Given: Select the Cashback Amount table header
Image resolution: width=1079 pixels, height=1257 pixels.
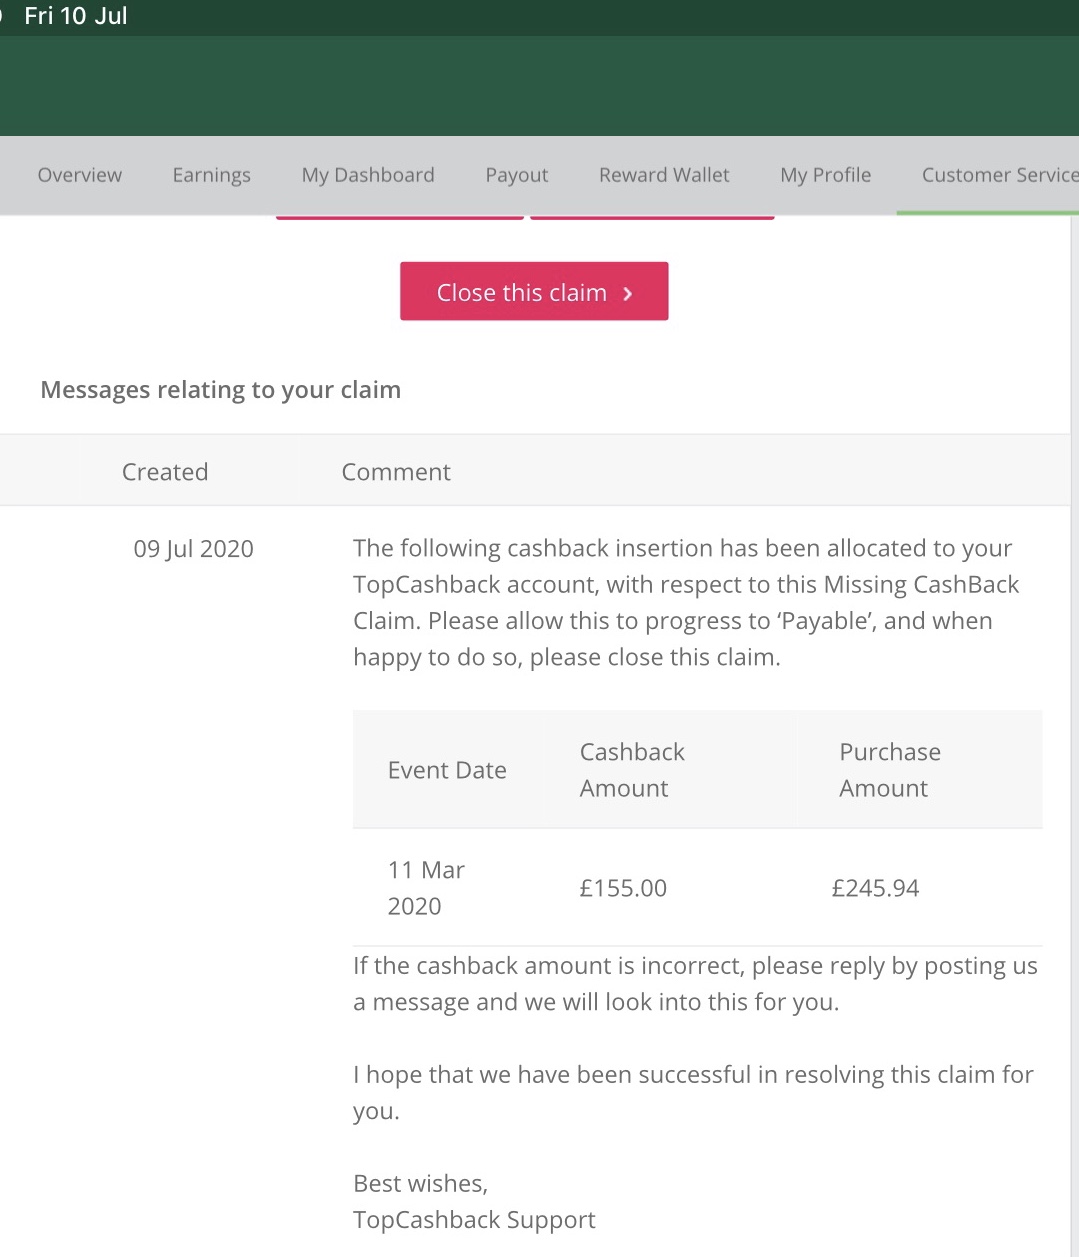Looking at the screenshot, I should coord(632,770).
